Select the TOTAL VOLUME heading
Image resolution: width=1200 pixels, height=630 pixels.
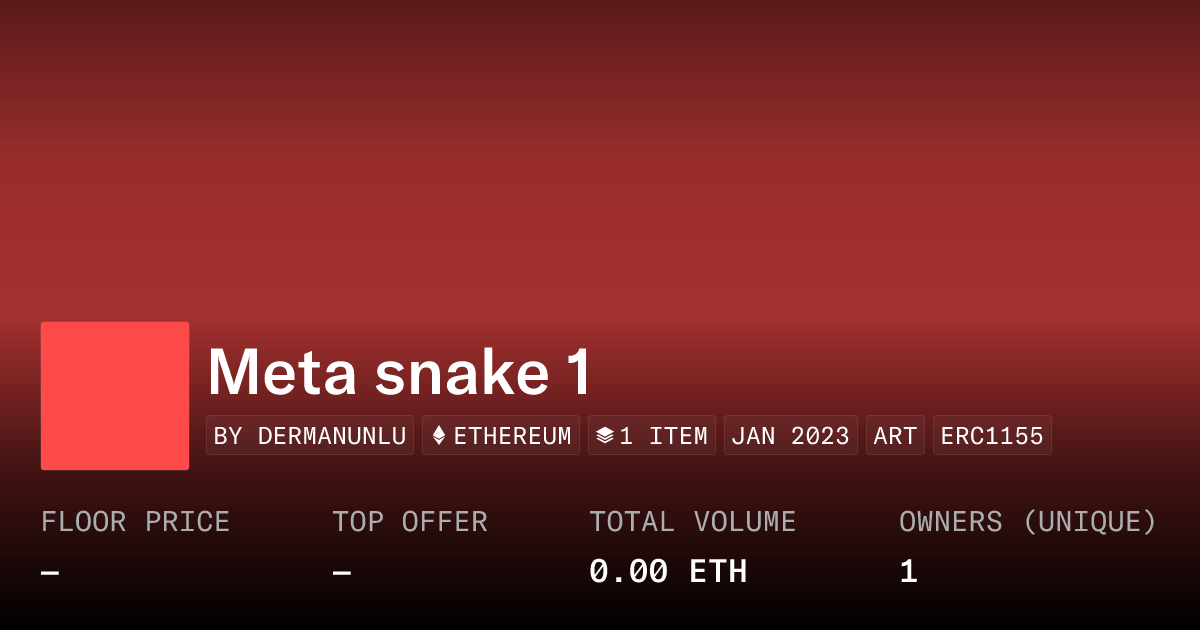point(692,522)
